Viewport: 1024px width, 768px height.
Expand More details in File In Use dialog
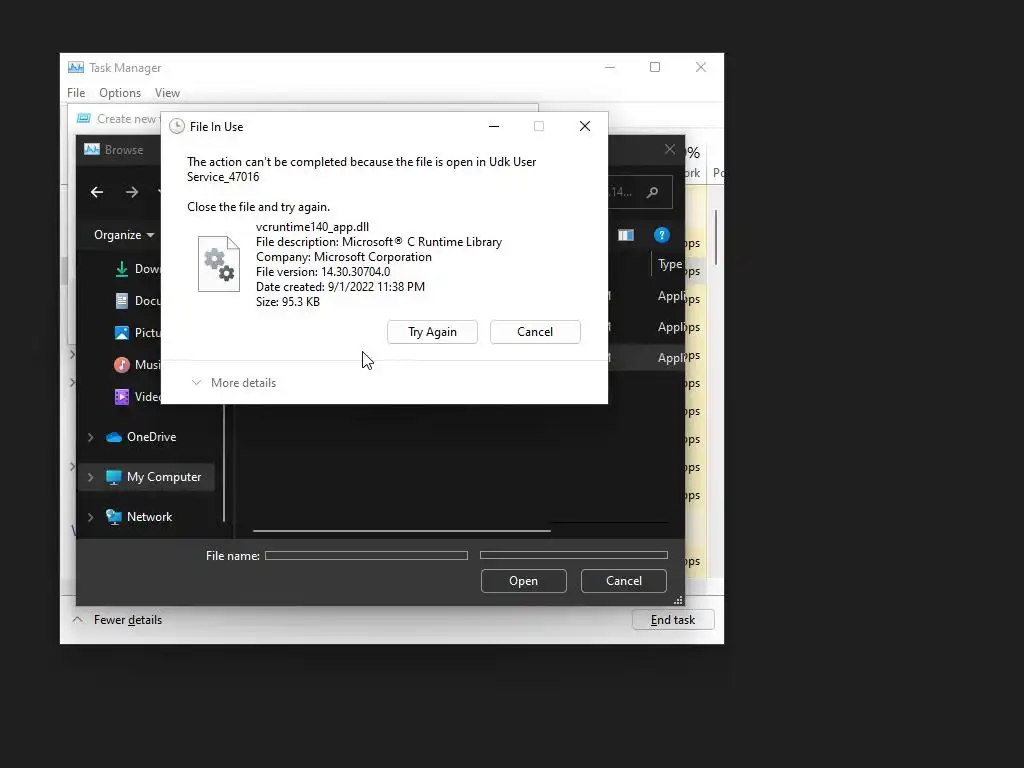coord(234,383)
